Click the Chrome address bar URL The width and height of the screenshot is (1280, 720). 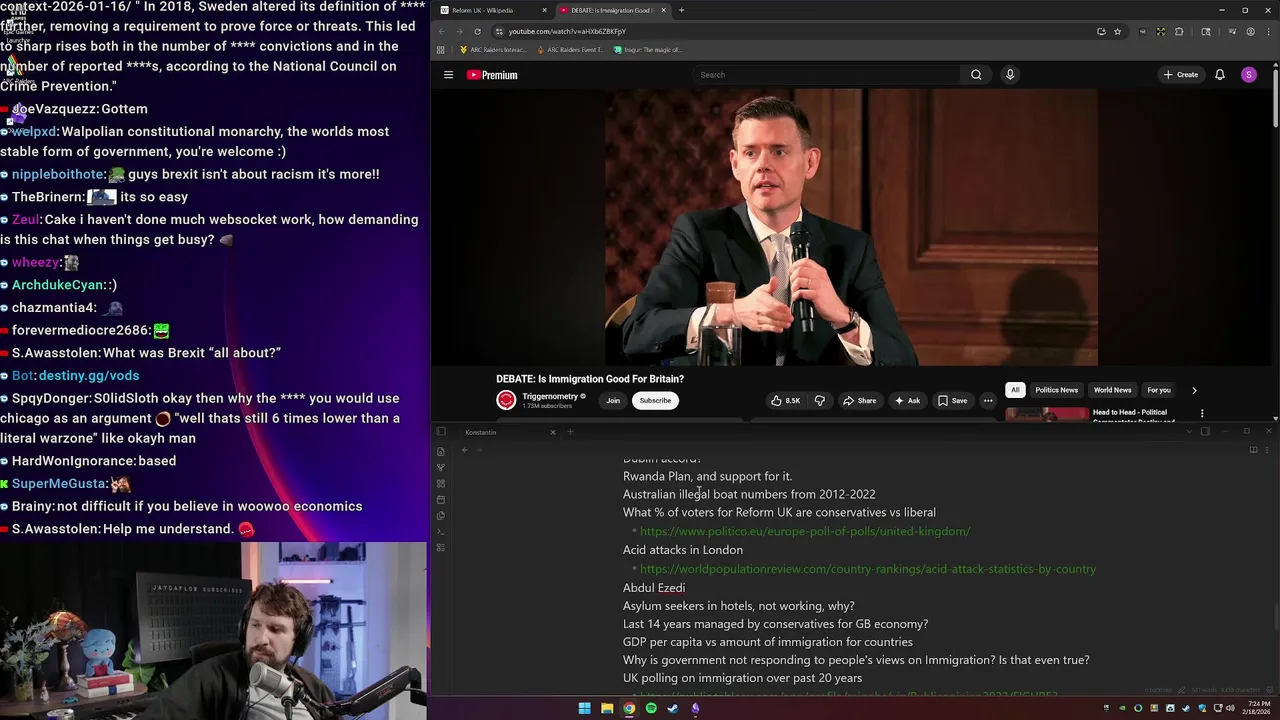pos(567,31)
